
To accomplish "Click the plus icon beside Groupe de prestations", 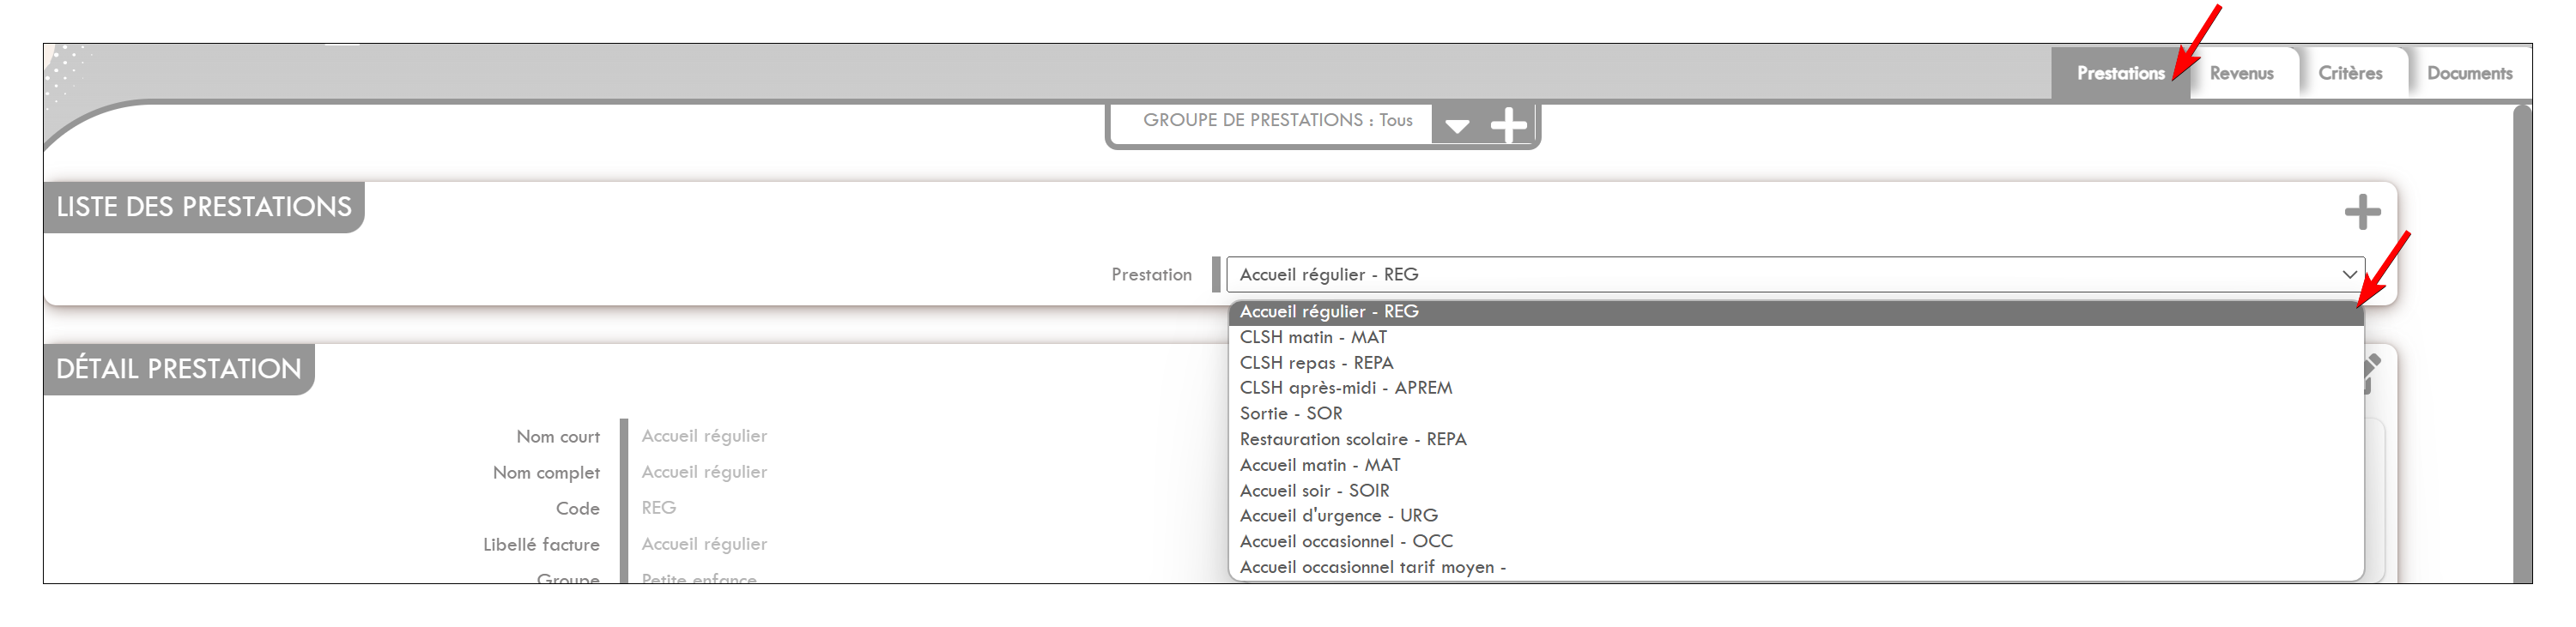I will coord(1508,126).
